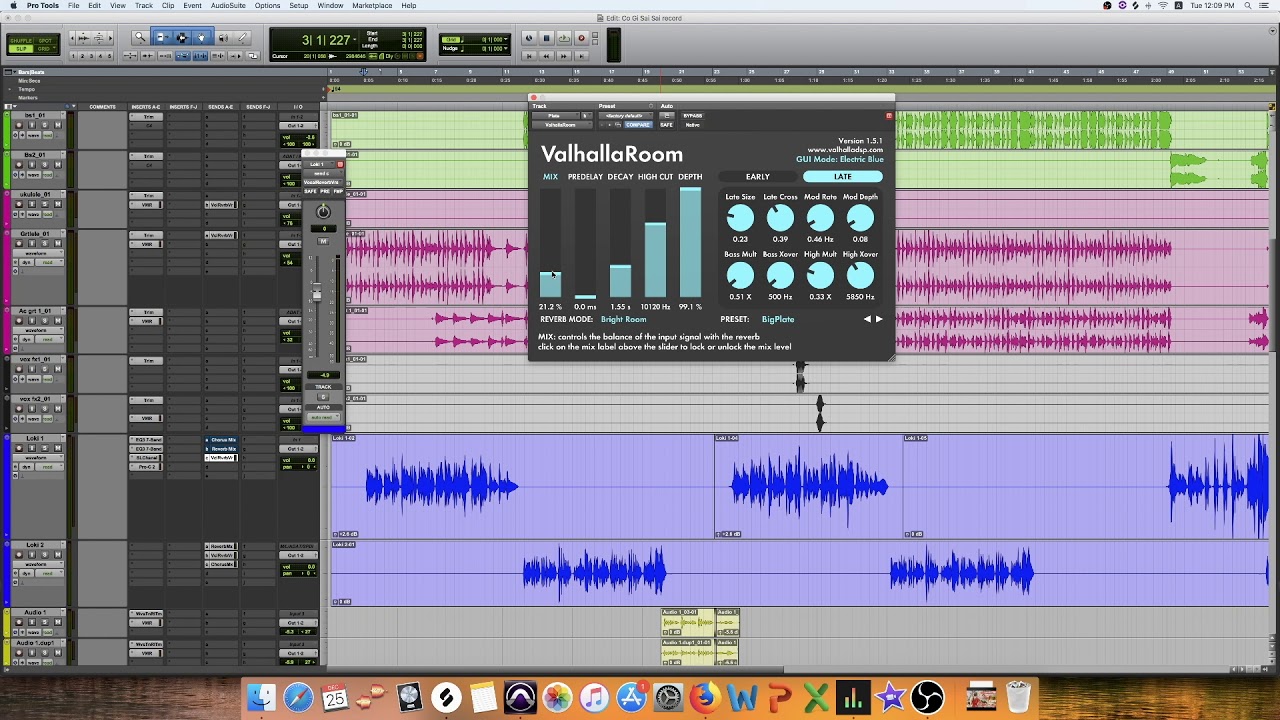Open the App Store from the dock

[x=631, y=697]
